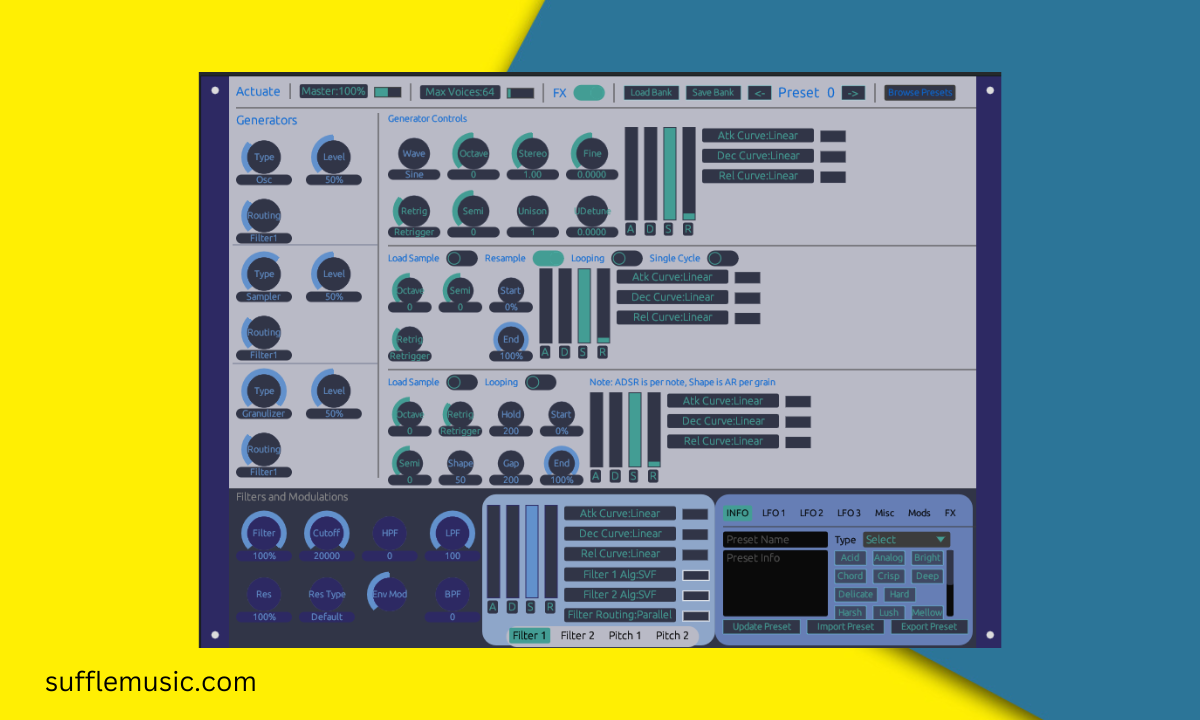Open the Atk Curve:Linear dropdown
Screen dimensions: 1200x720
757,135
